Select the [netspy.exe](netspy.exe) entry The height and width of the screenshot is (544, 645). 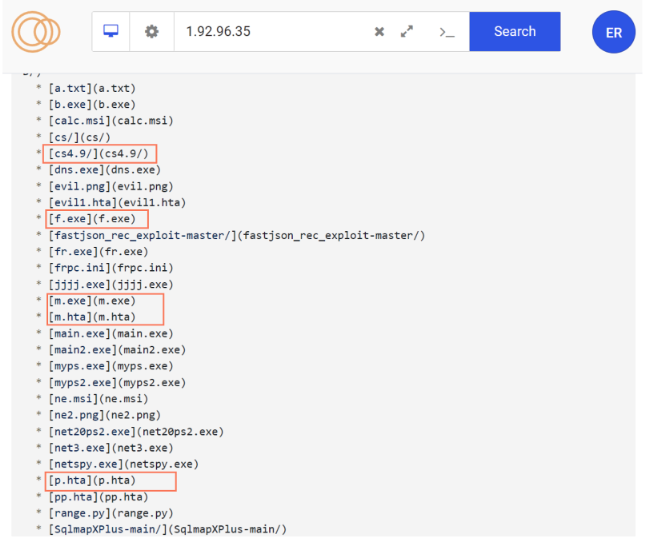[124, 464]
